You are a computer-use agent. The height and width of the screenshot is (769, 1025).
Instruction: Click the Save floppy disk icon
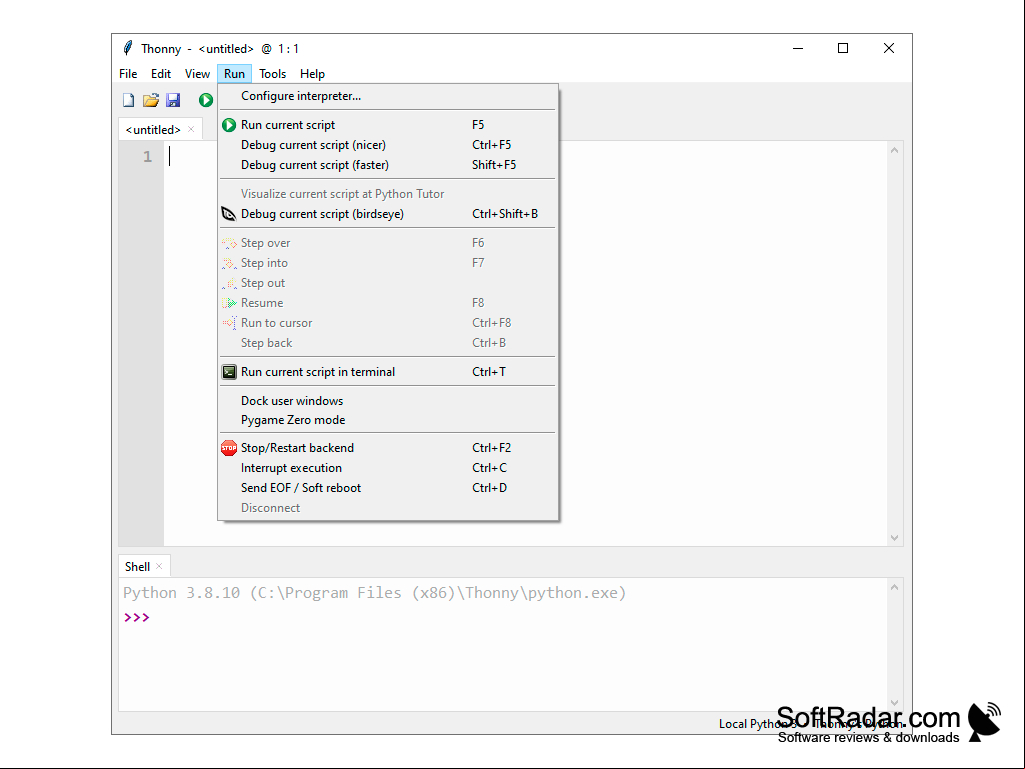[x=173, y=100]
